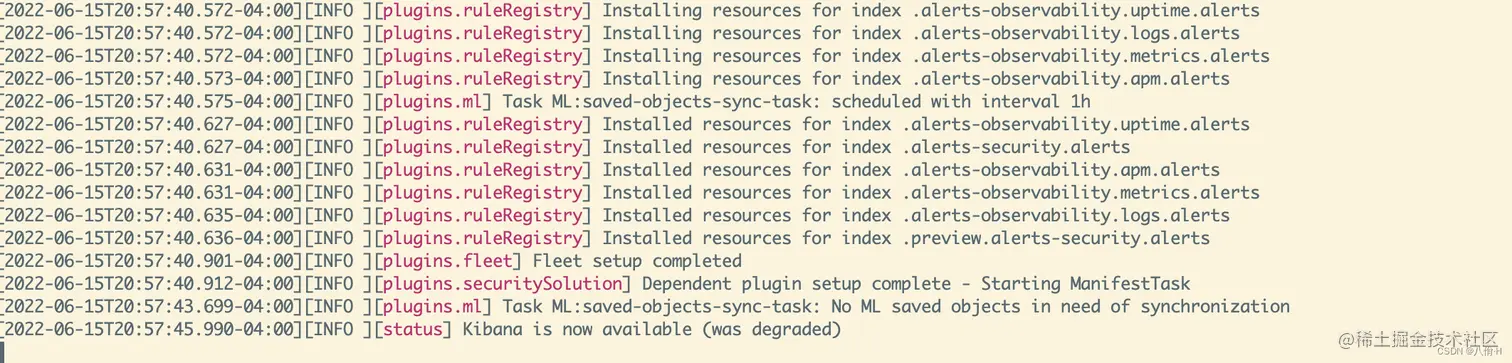Click '.alerts-observability.metrics.alerts' in the Installing resources line
1512x363 pixels.
[x=1090, y=56]
